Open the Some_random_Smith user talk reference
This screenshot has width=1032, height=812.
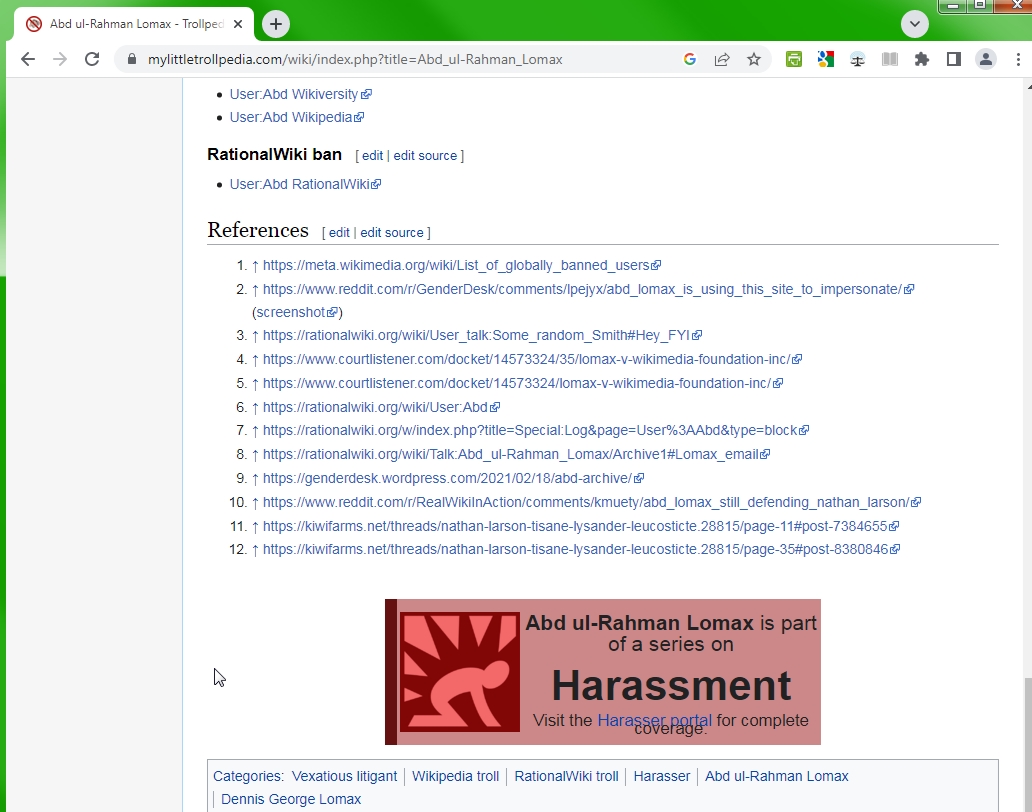tap(482, 335)
